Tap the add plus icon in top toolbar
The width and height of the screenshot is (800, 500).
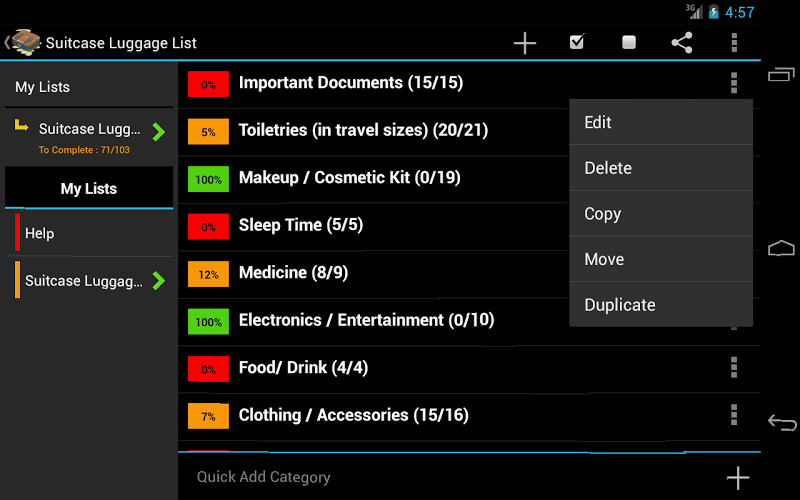[x=525, y=43]
